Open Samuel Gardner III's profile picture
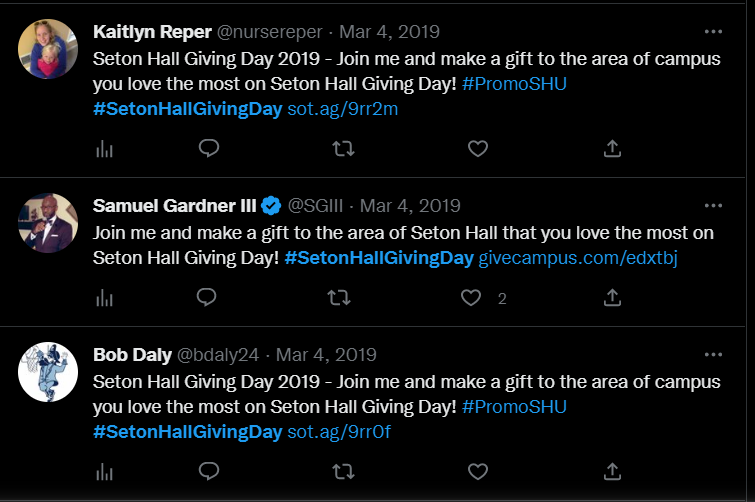 pyautogui.click(x=48, y=223)
